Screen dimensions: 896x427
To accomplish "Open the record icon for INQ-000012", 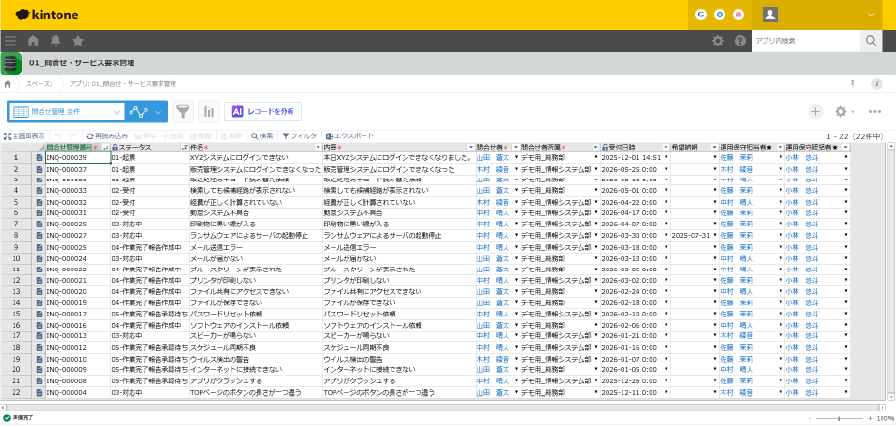I will (x=39, y=348).
